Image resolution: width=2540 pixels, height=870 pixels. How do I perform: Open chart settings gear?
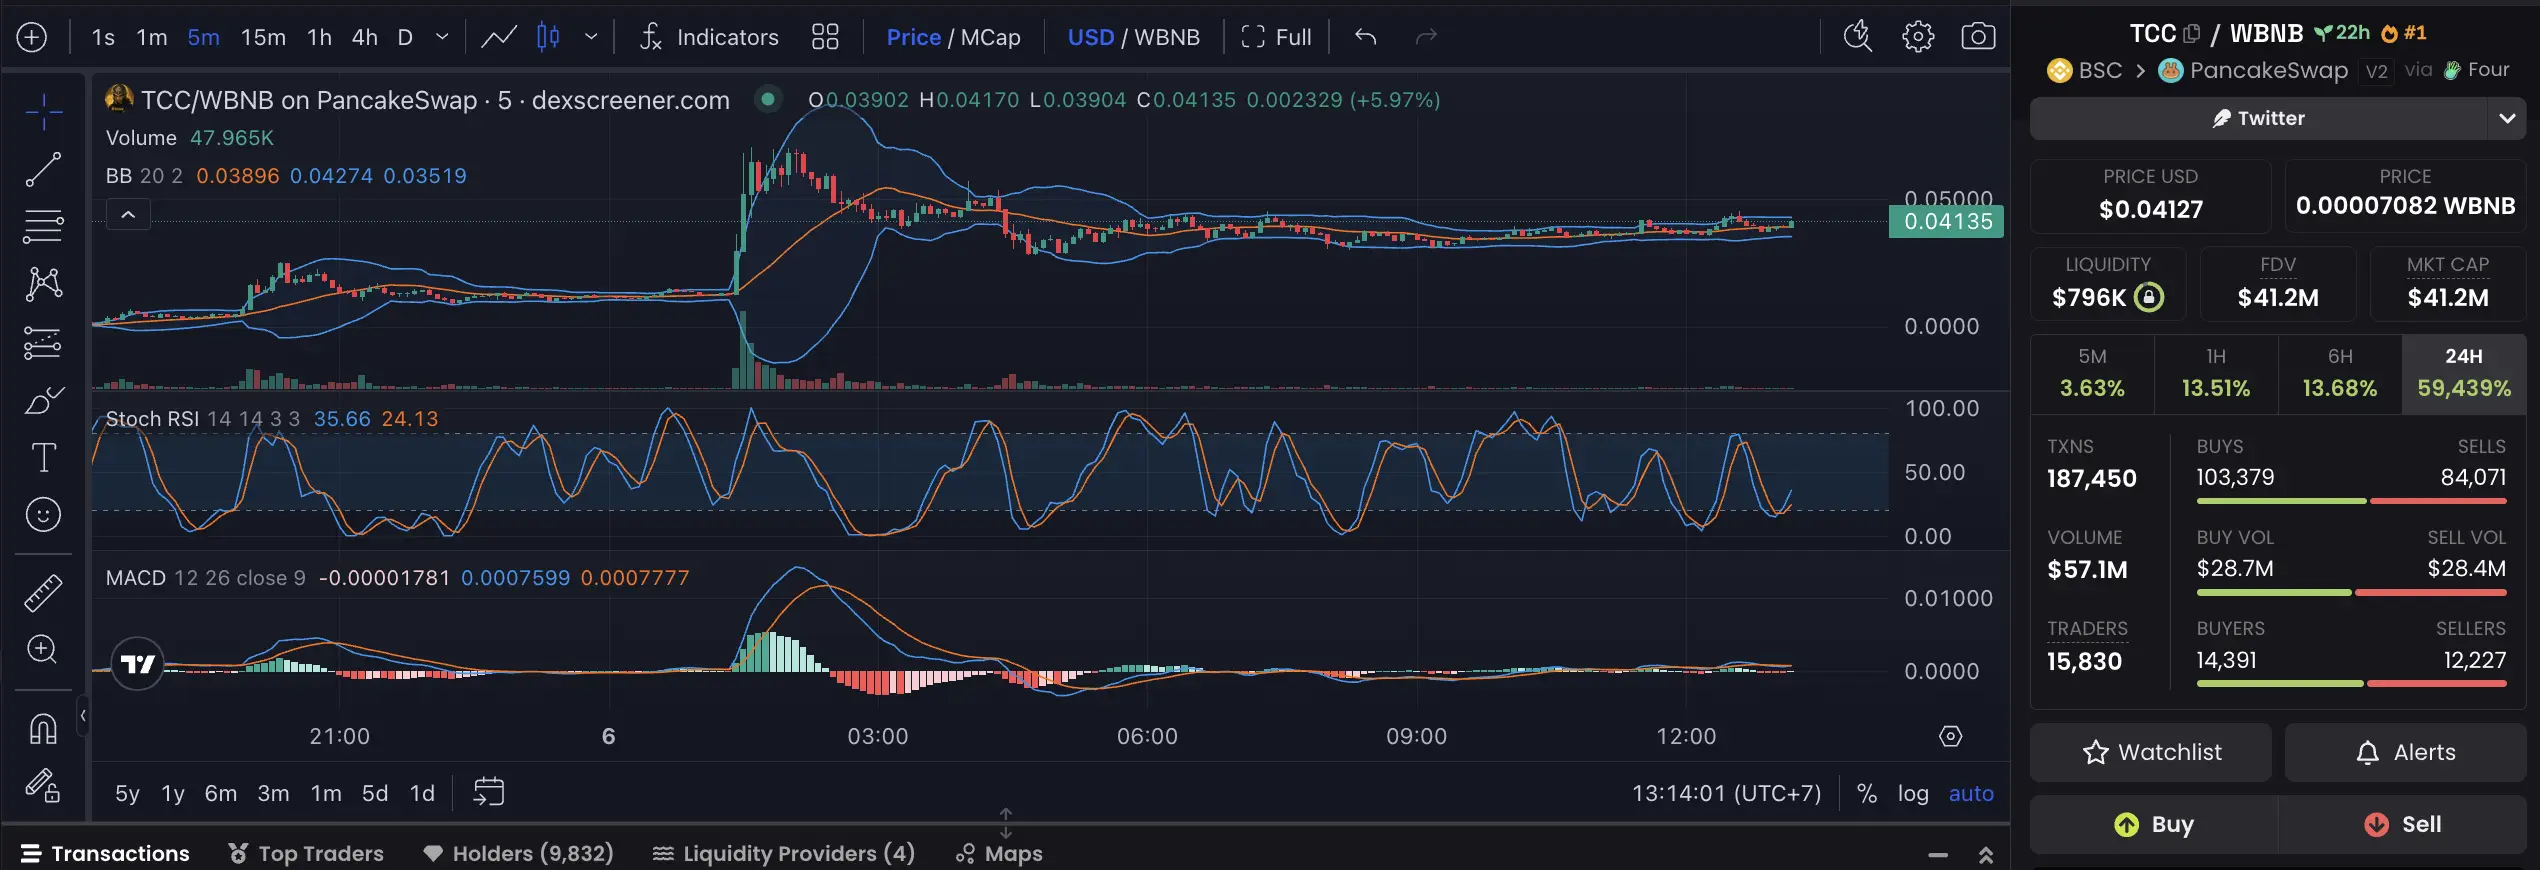[1917, 37]
